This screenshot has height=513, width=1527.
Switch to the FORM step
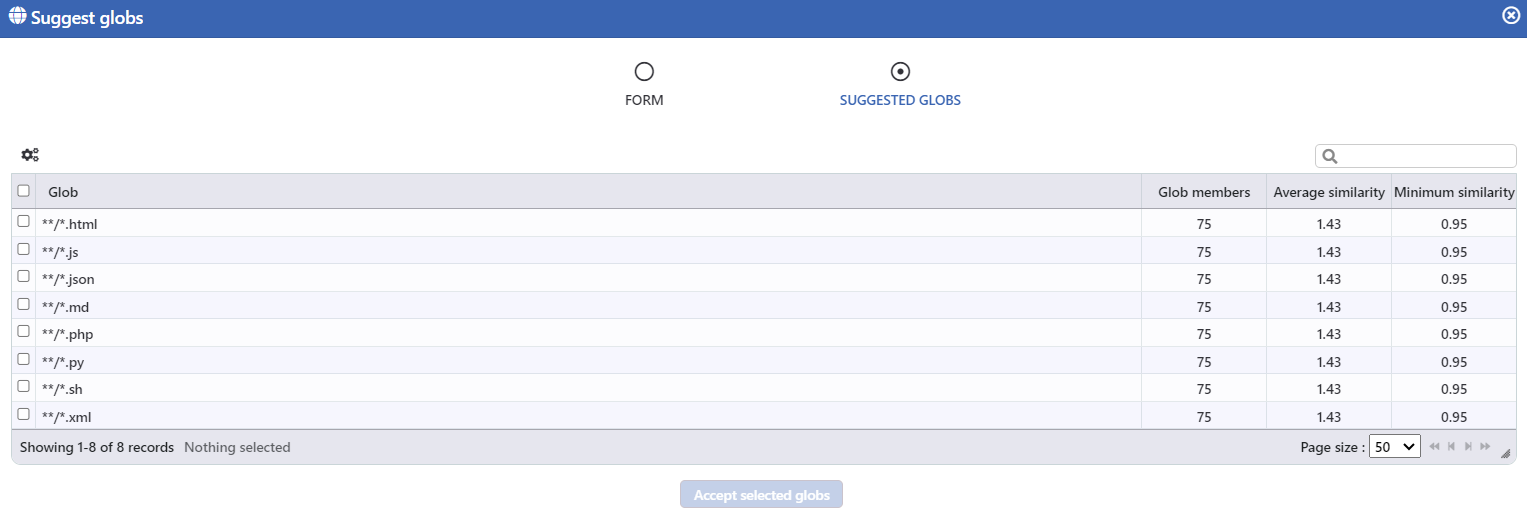(x=644, y=84)
